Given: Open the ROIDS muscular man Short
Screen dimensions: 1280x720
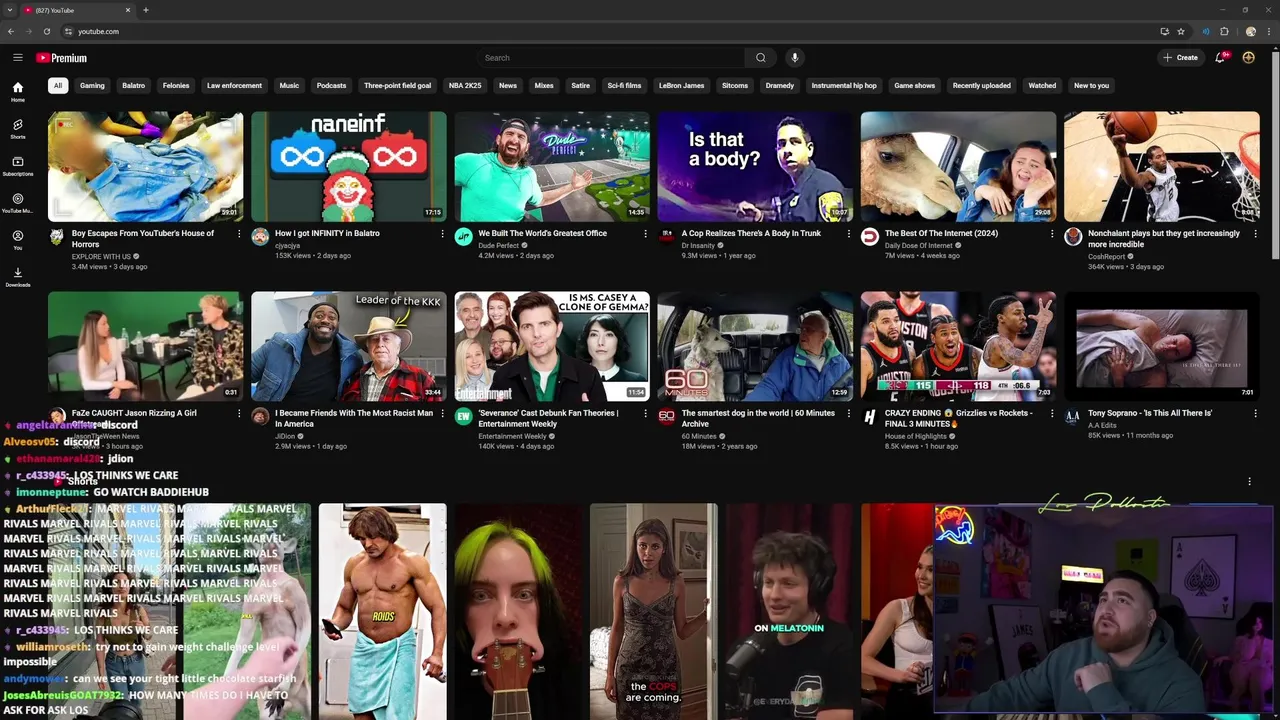Looking at the screenshot, I should (x=382, y=611).
